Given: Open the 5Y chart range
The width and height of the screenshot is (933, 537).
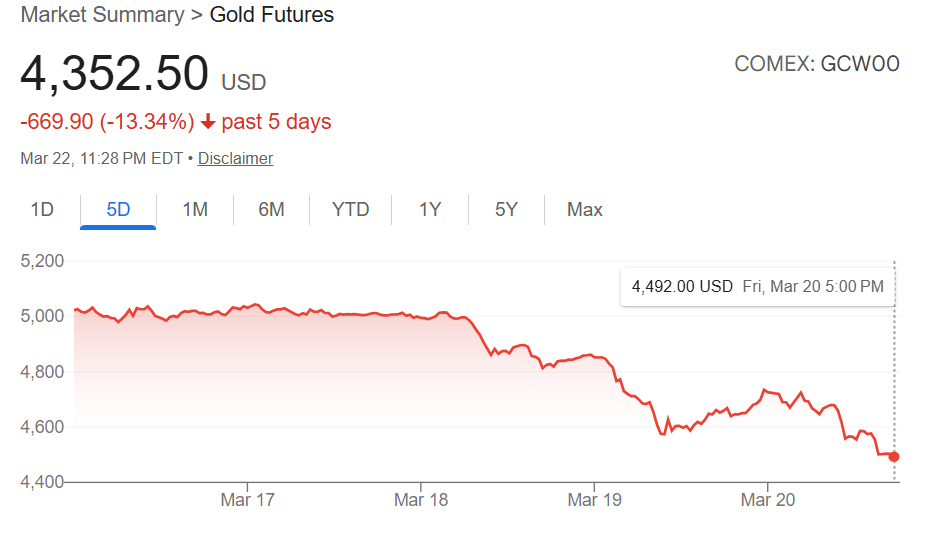Looking at the screenshot, I should click(506, 209).
